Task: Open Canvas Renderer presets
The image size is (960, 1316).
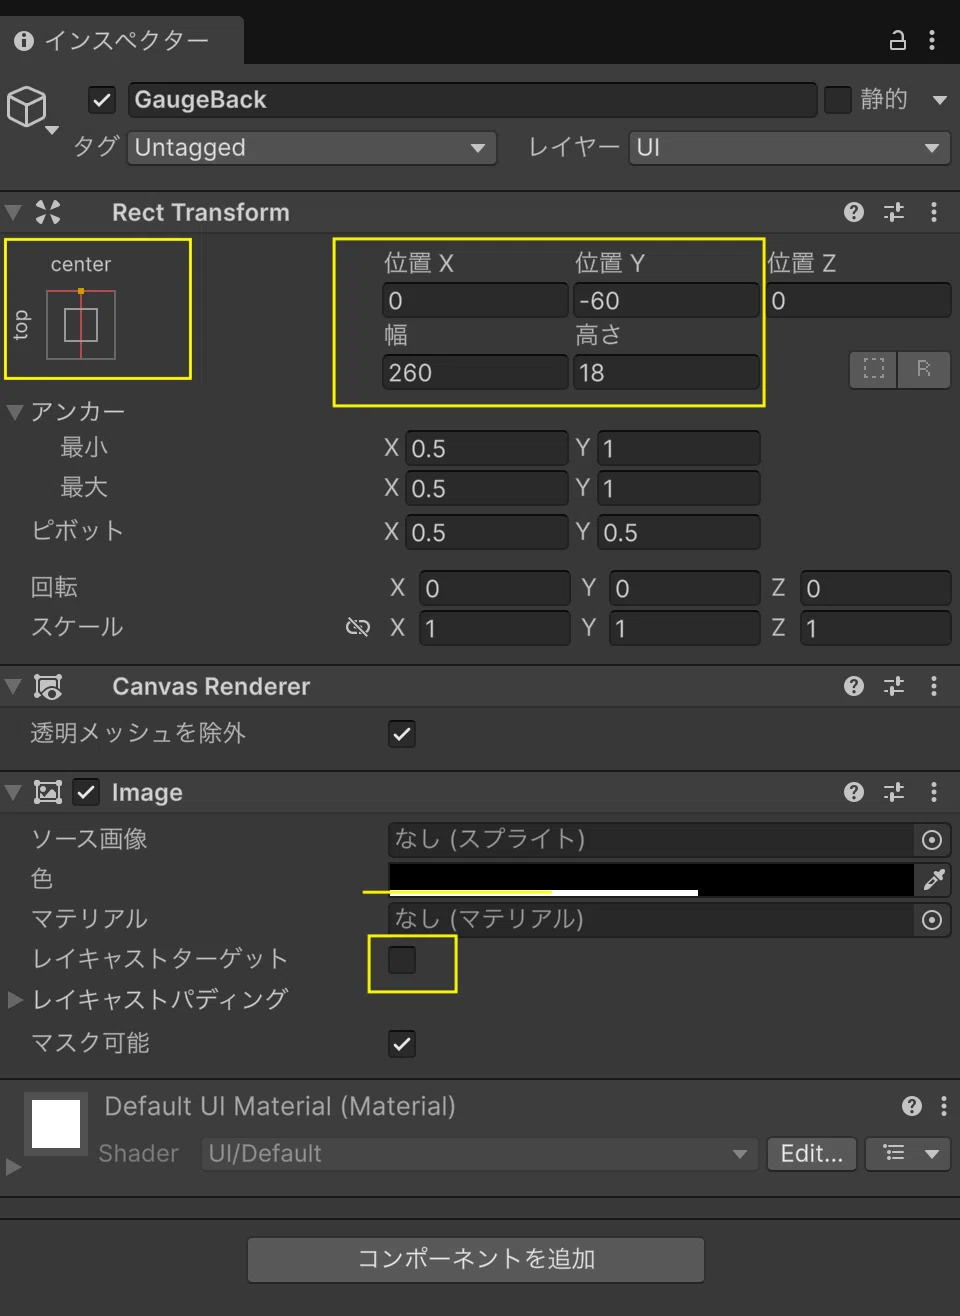Action: point(894,686)
